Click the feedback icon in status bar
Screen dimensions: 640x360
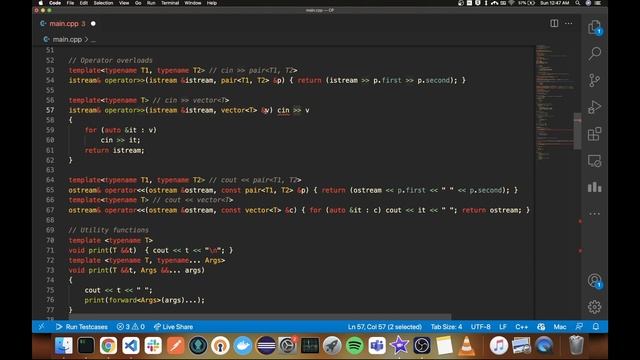(579, 327)
